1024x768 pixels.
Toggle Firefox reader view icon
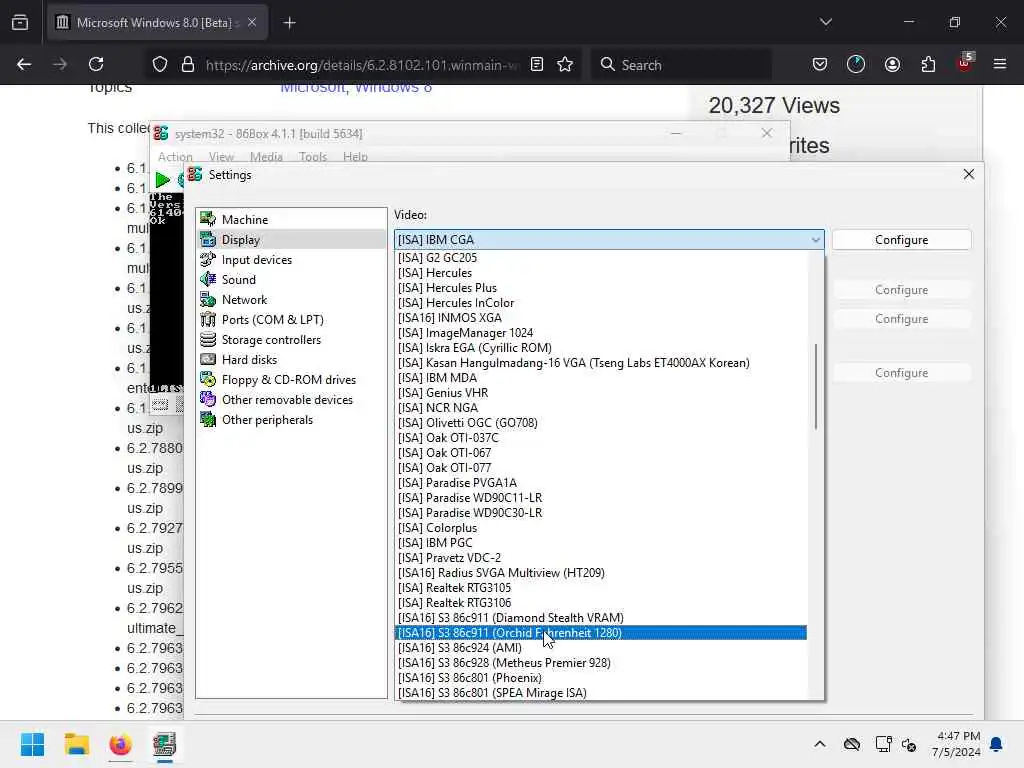point(537,64)
